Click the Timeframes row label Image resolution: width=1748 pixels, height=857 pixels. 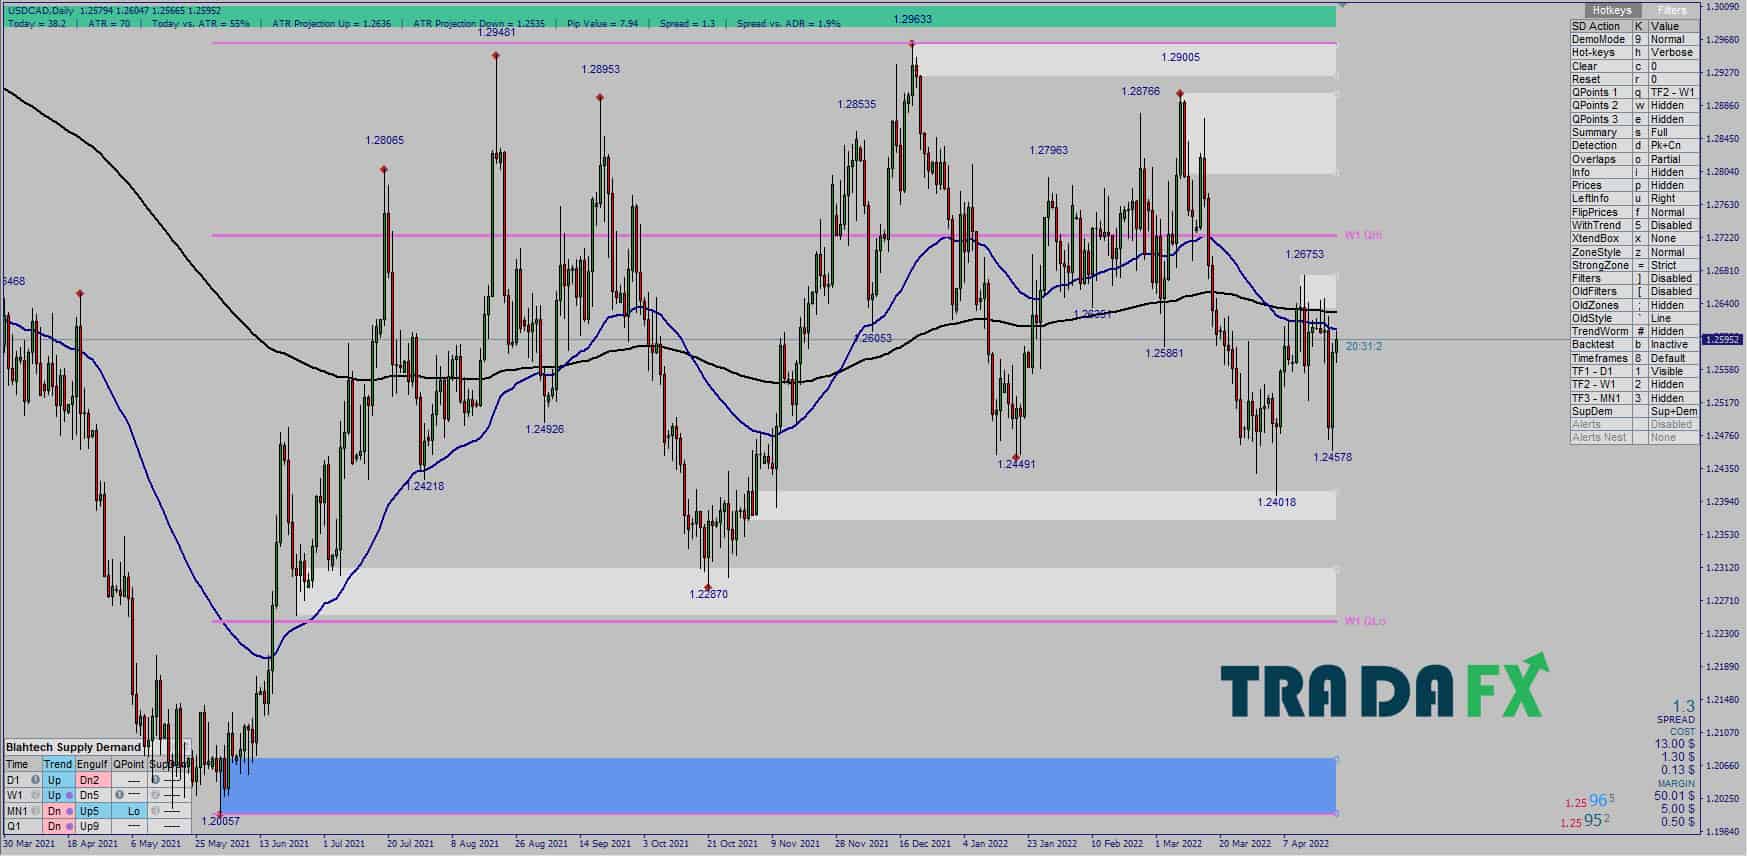[1601, 358]
